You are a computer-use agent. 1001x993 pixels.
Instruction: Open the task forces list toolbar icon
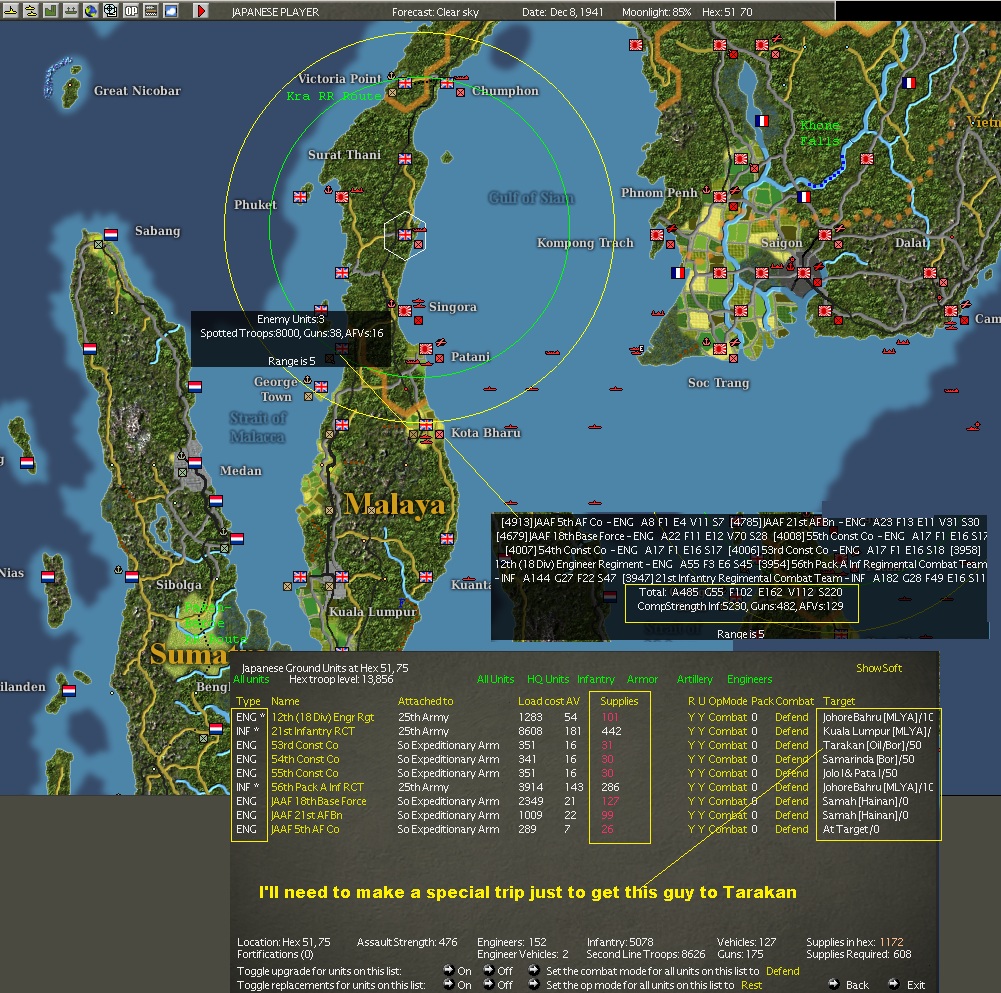[30, 10]
